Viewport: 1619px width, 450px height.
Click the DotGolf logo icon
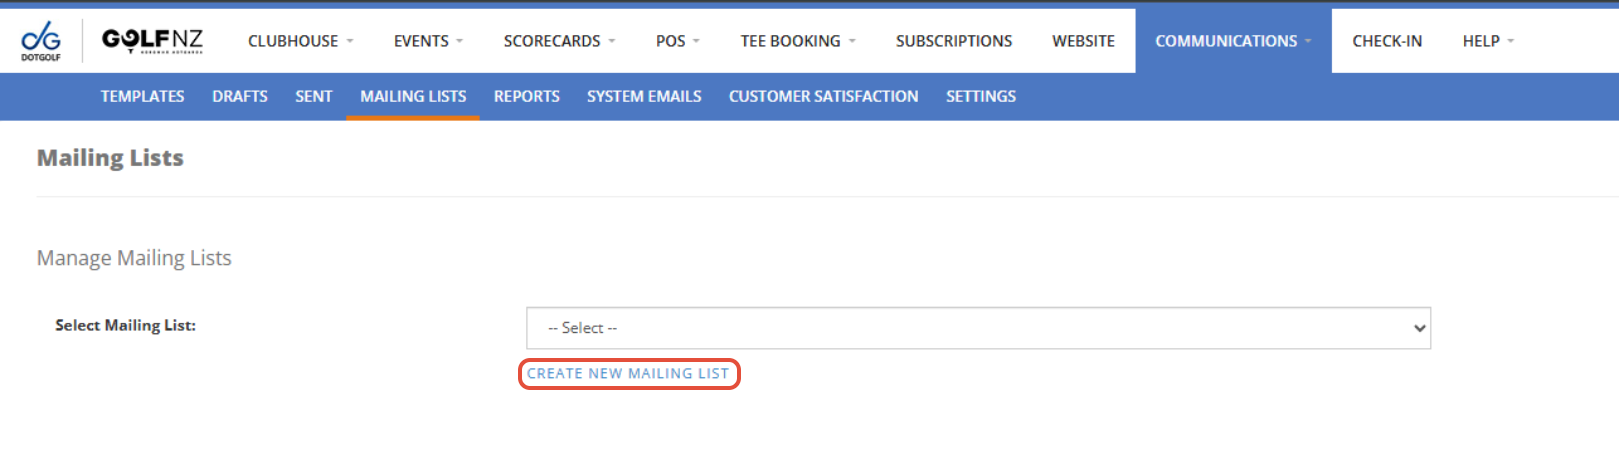tap(41, 41)
